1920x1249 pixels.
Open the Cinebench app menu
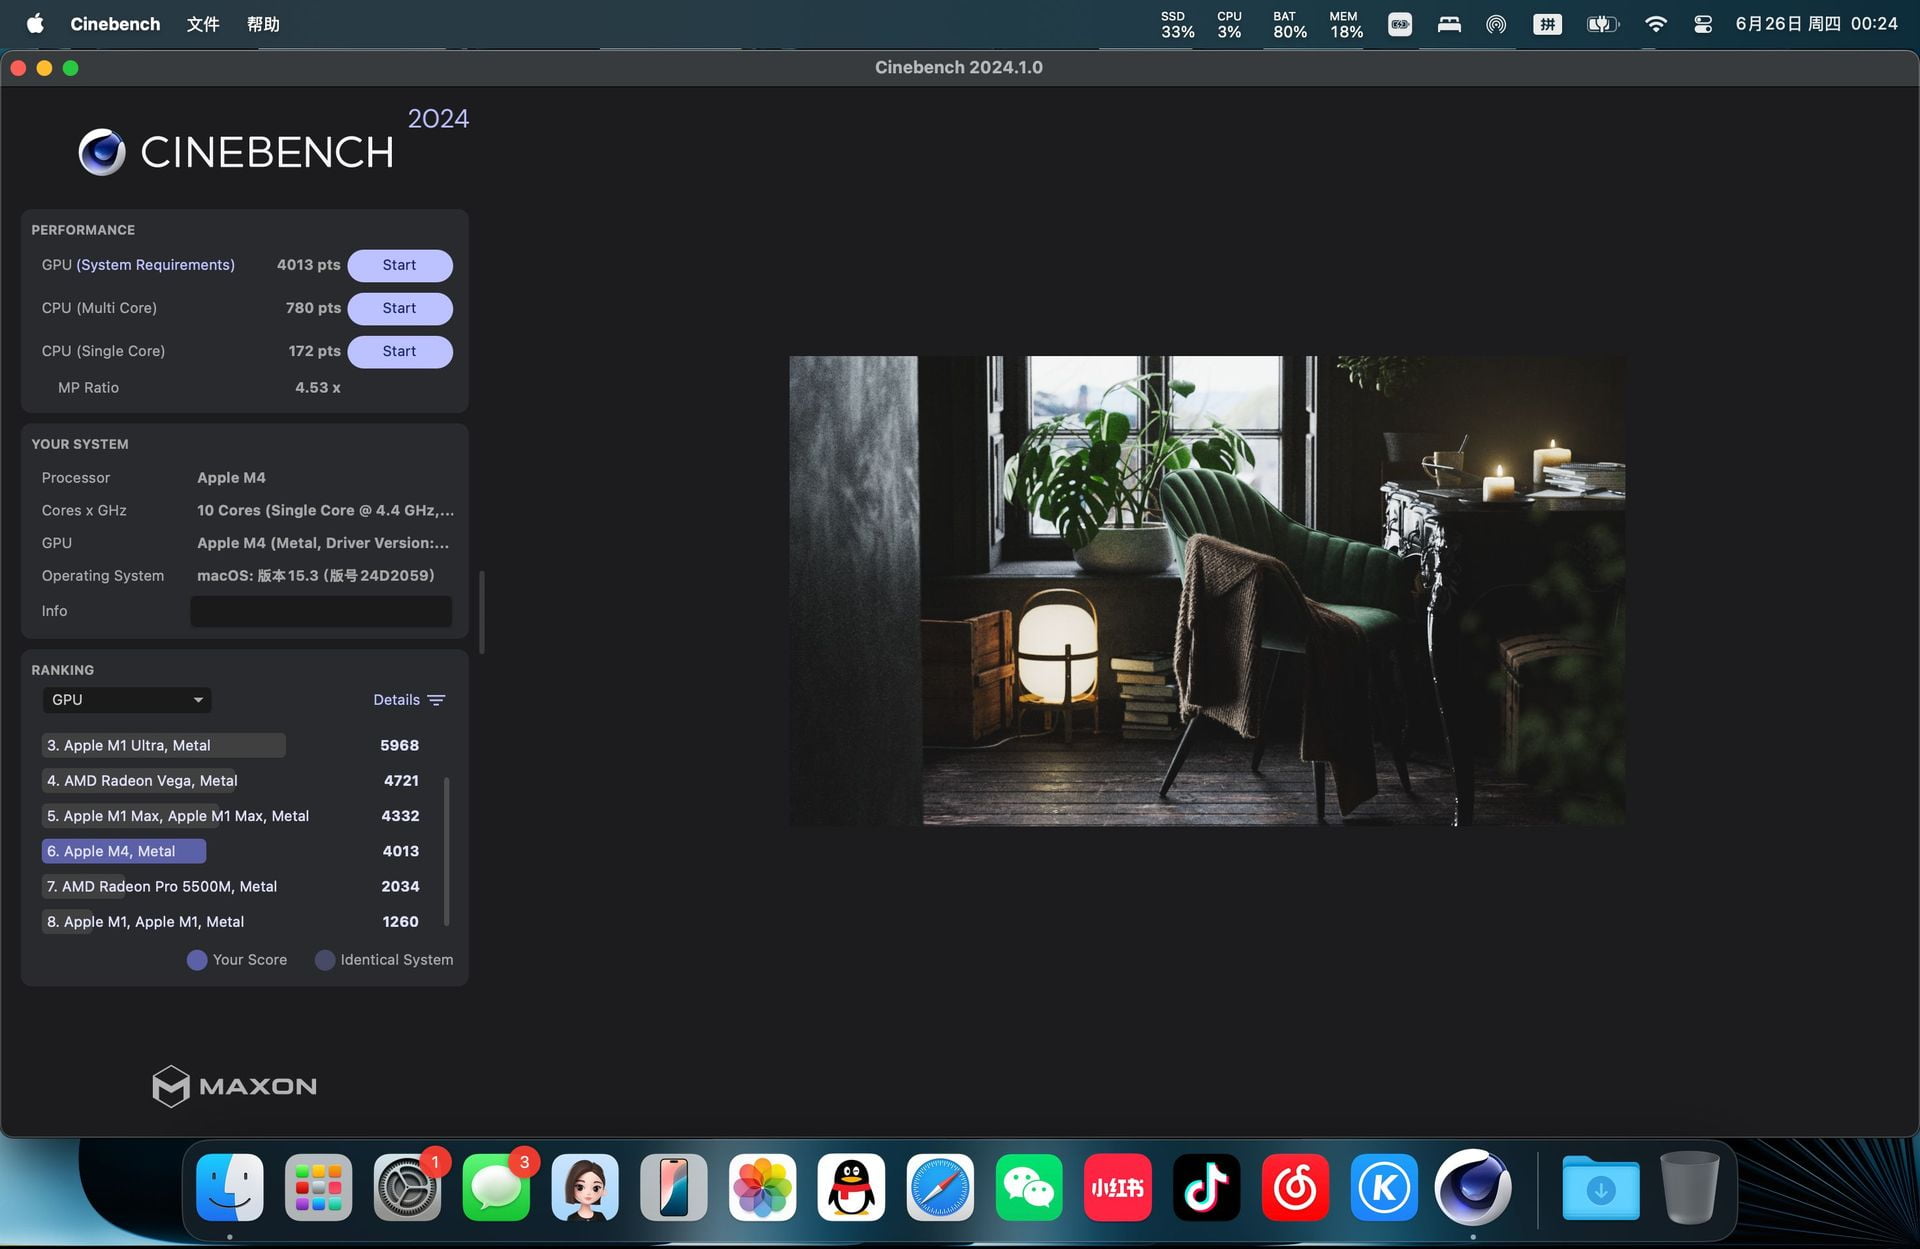115,24
